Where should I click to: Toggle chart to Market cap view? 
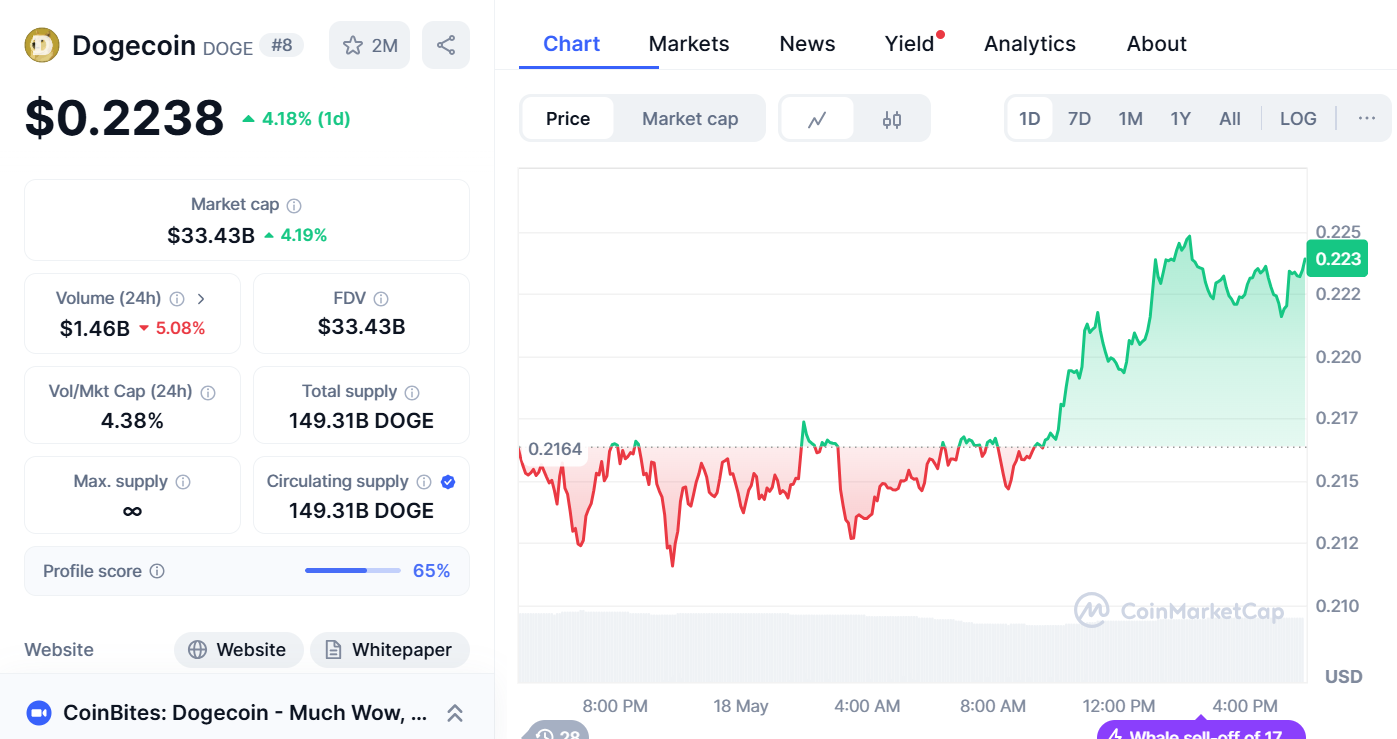pos(690,119)
